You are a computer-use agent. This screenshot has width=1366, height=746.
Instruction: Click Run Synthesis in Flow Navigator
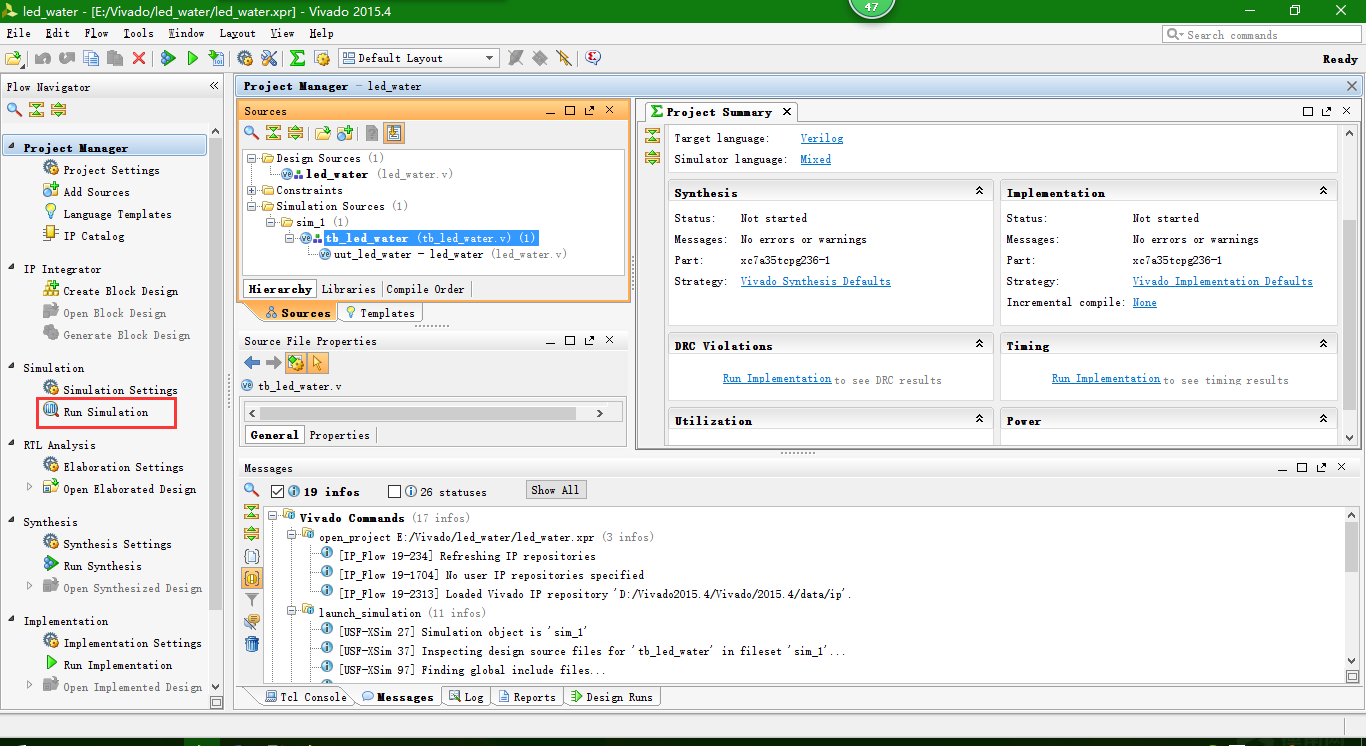click(102, 566)
